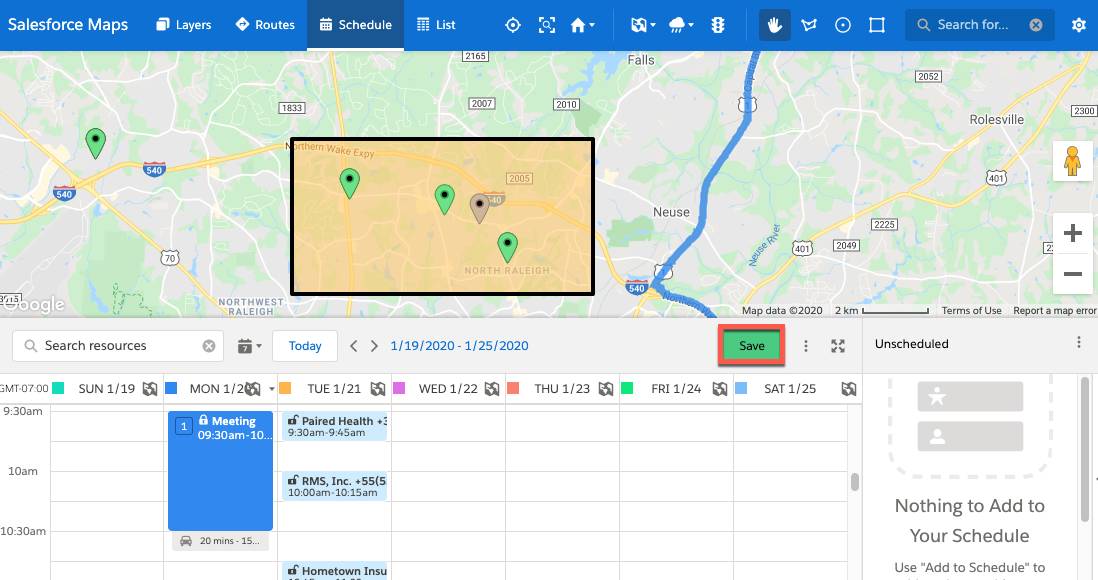Zoom in the map with plus button
The height and width of the screenshot is (580, 1098).
click(1072, 233)
